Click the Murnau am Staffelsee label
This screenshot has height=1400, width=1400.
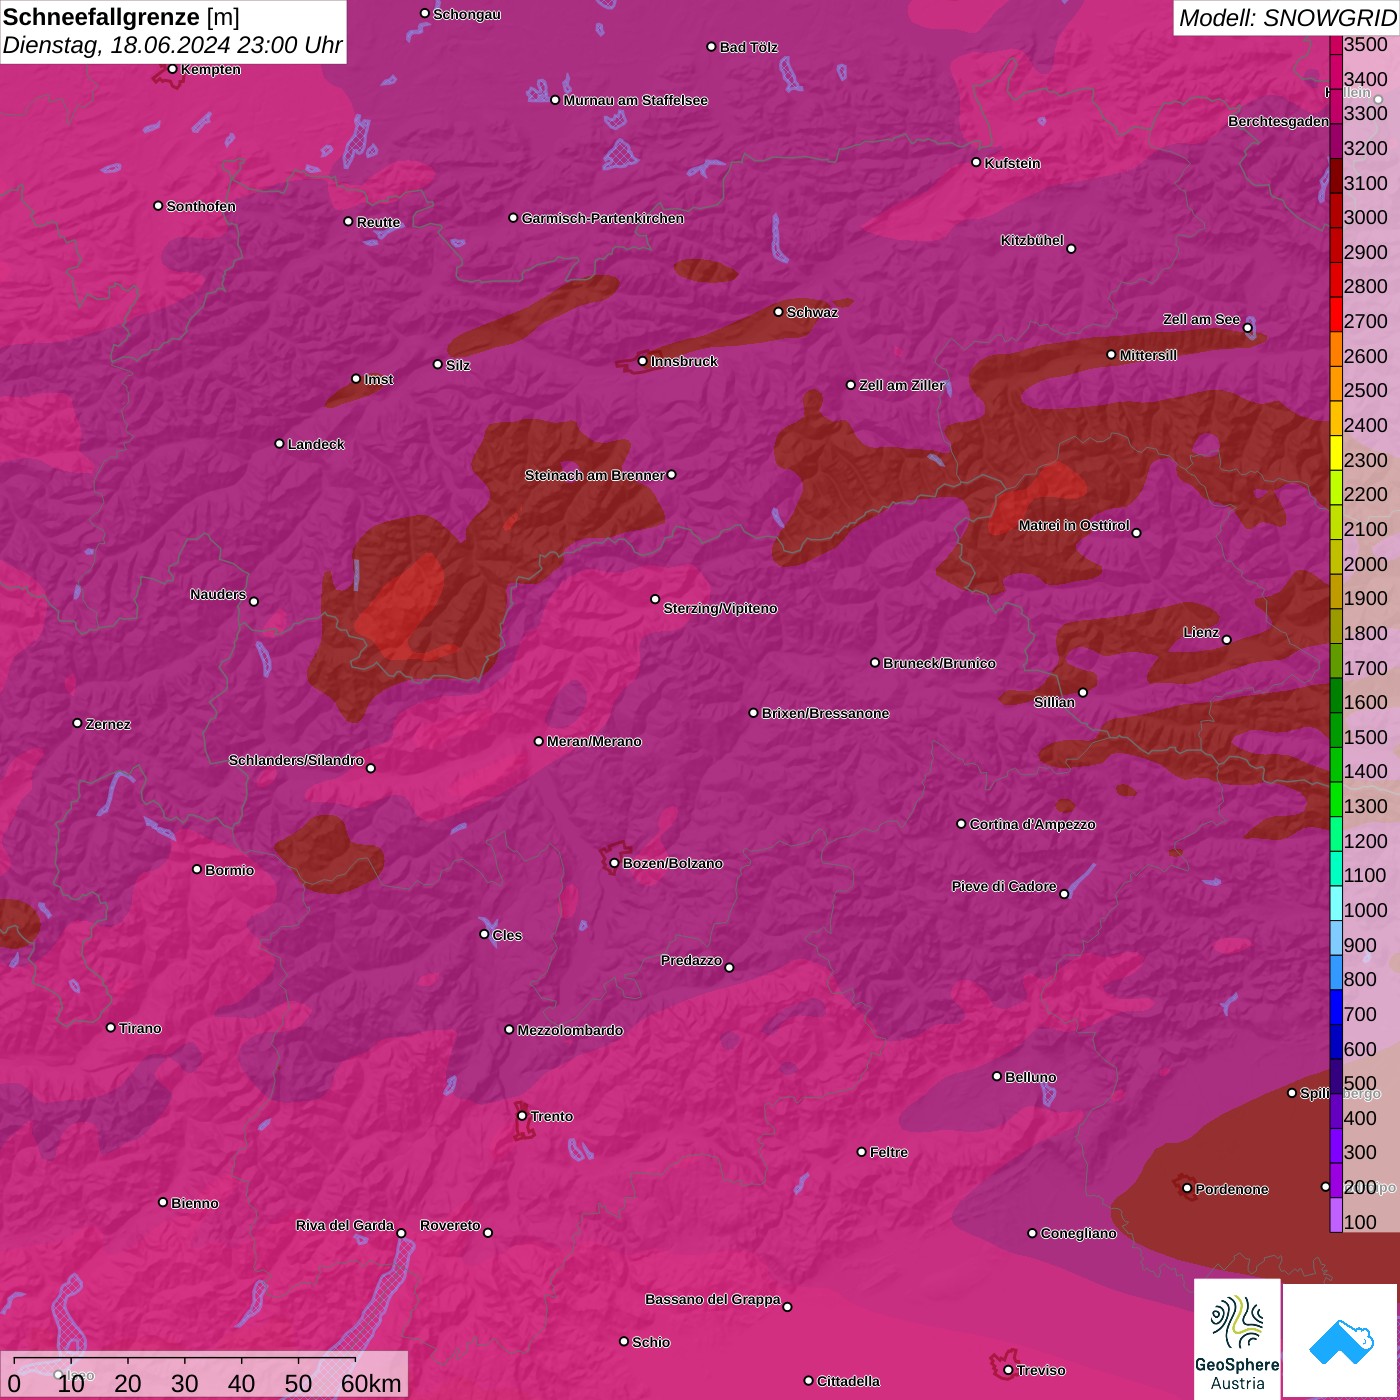(636, 100)
